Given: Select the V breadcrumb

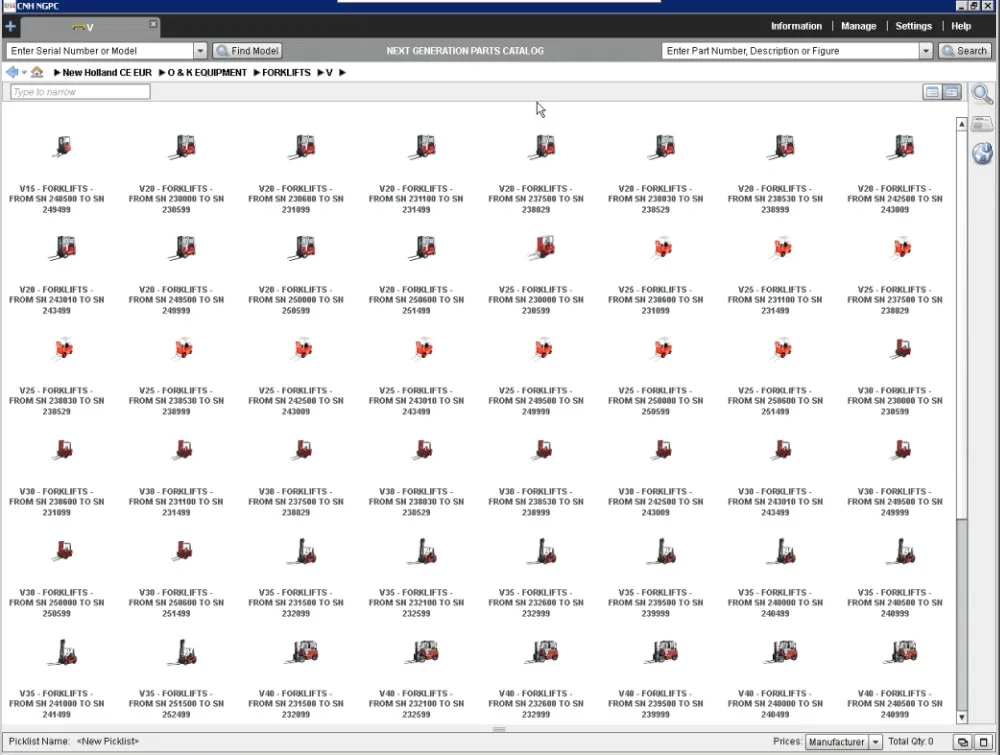Looking at the screenshot, I should pyautogui.click(x=329, y=73).
